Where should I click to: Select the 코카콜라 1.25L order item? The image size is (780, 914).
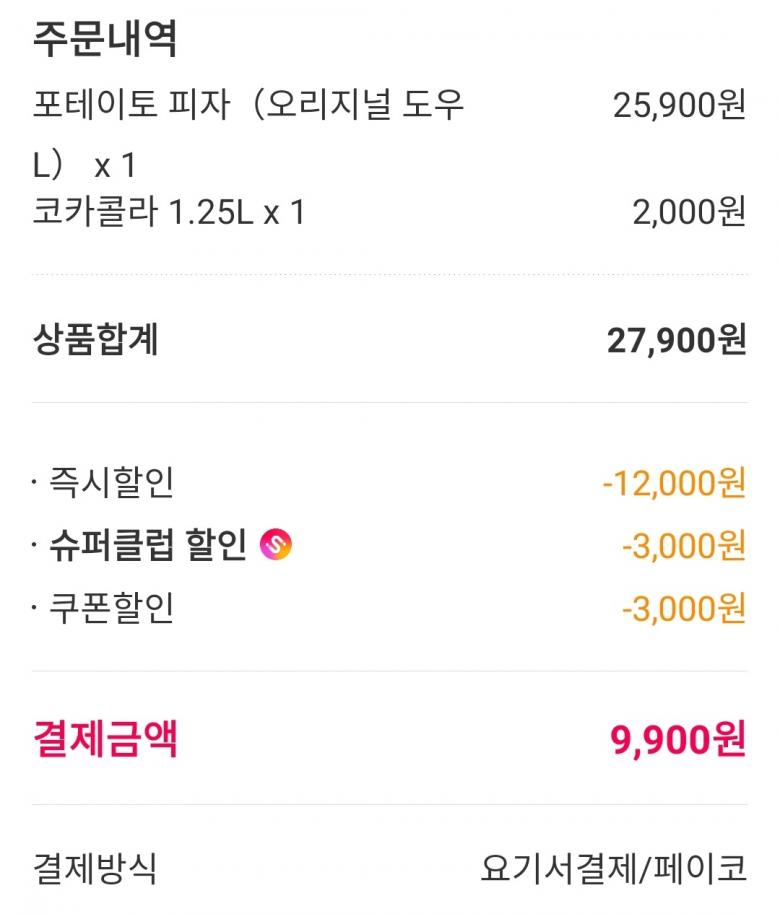coord(168,212)
